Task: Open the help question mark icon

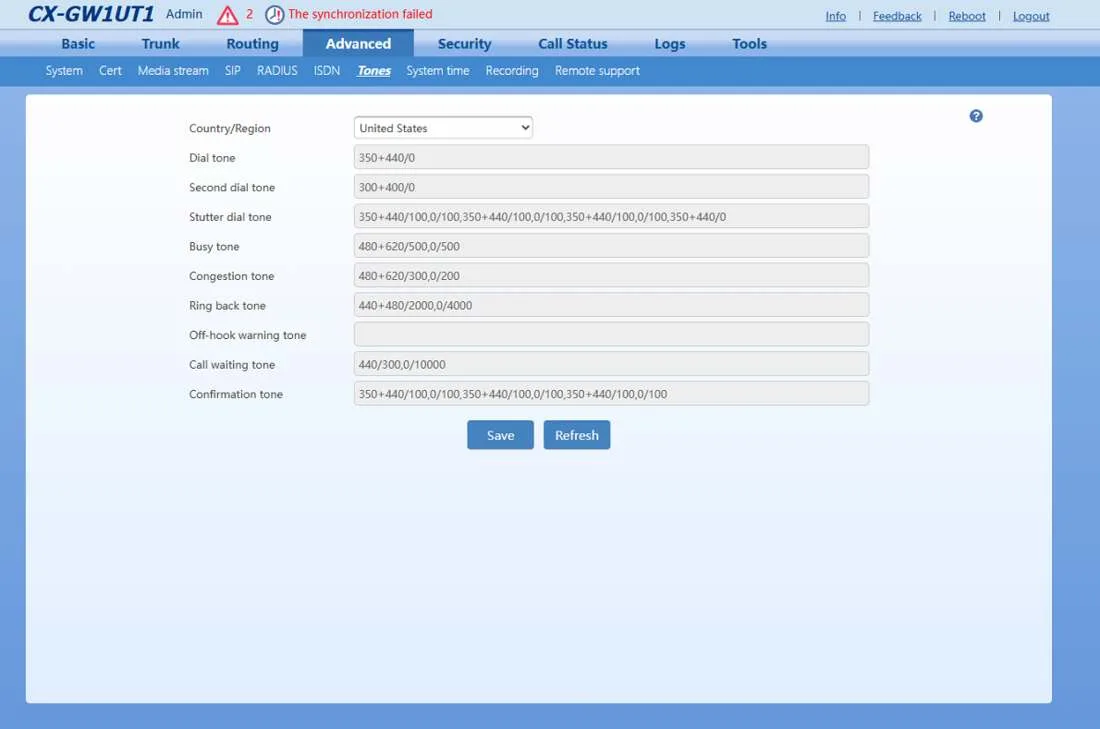Action: (976, 116)
